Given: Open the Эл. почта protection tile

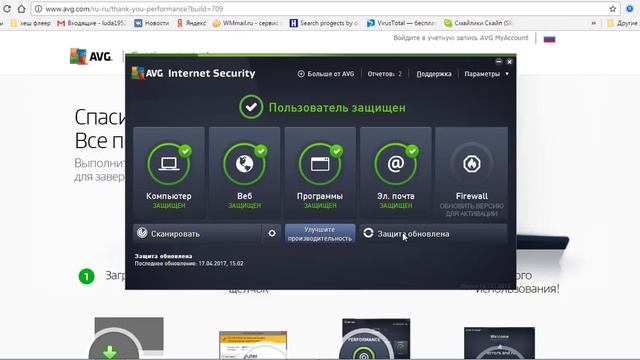Looking at the screenshot, I should point(396,173).
